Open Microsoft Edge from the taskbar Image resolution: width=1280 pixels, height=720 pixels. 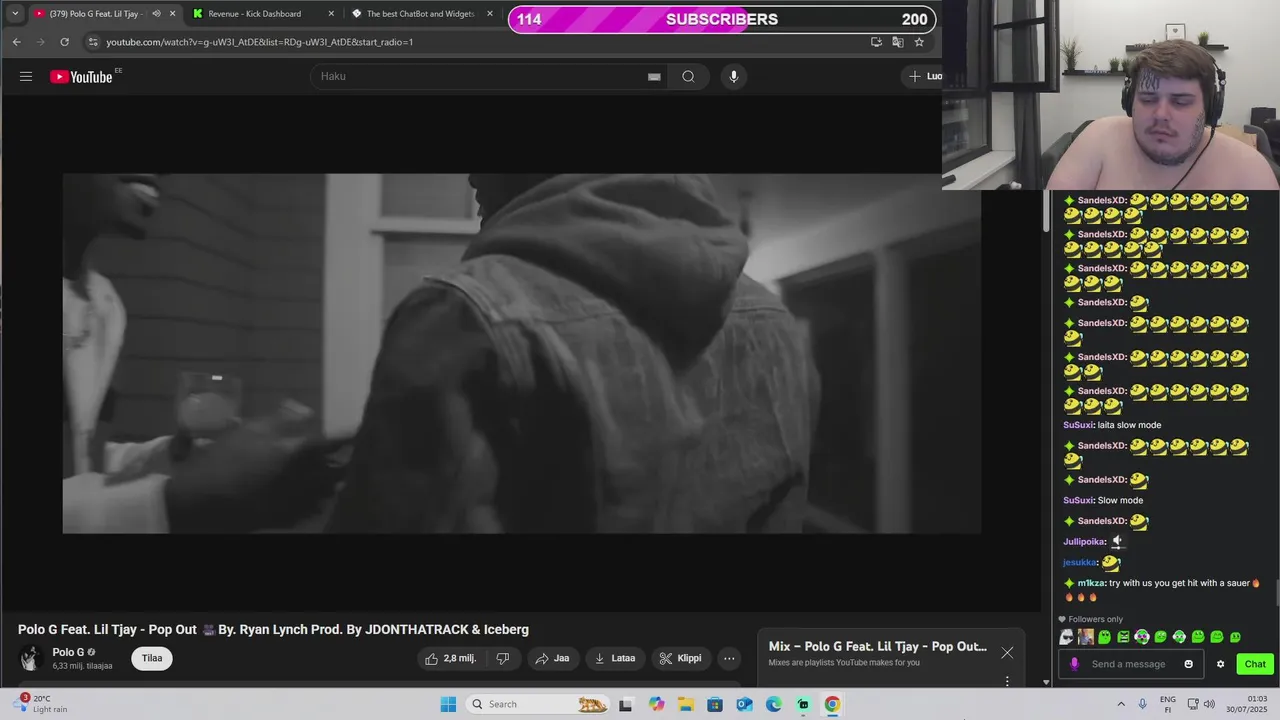[x=774, y=704]
